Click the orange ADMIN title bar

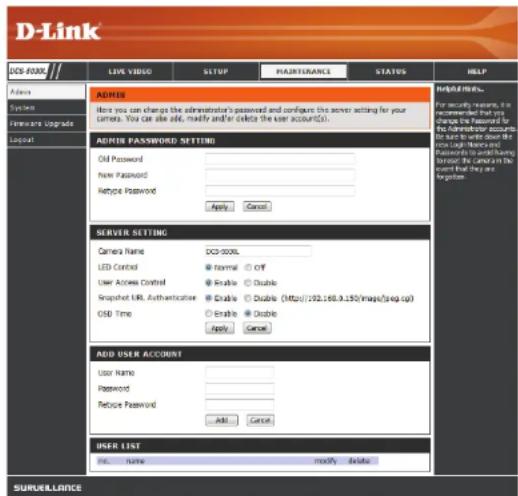click(260, 95)
